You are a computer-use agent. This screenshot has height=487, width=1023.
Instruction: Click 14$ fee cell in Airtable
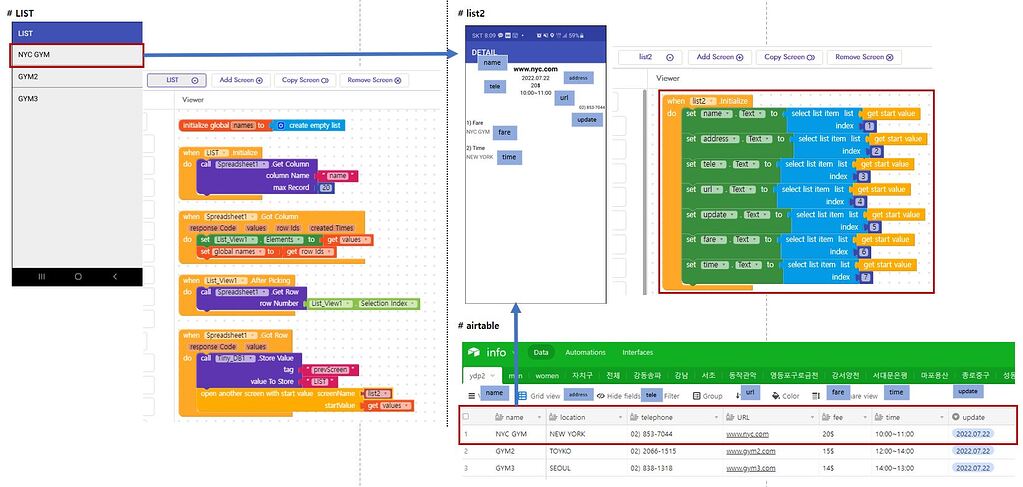tap(844, 468)
